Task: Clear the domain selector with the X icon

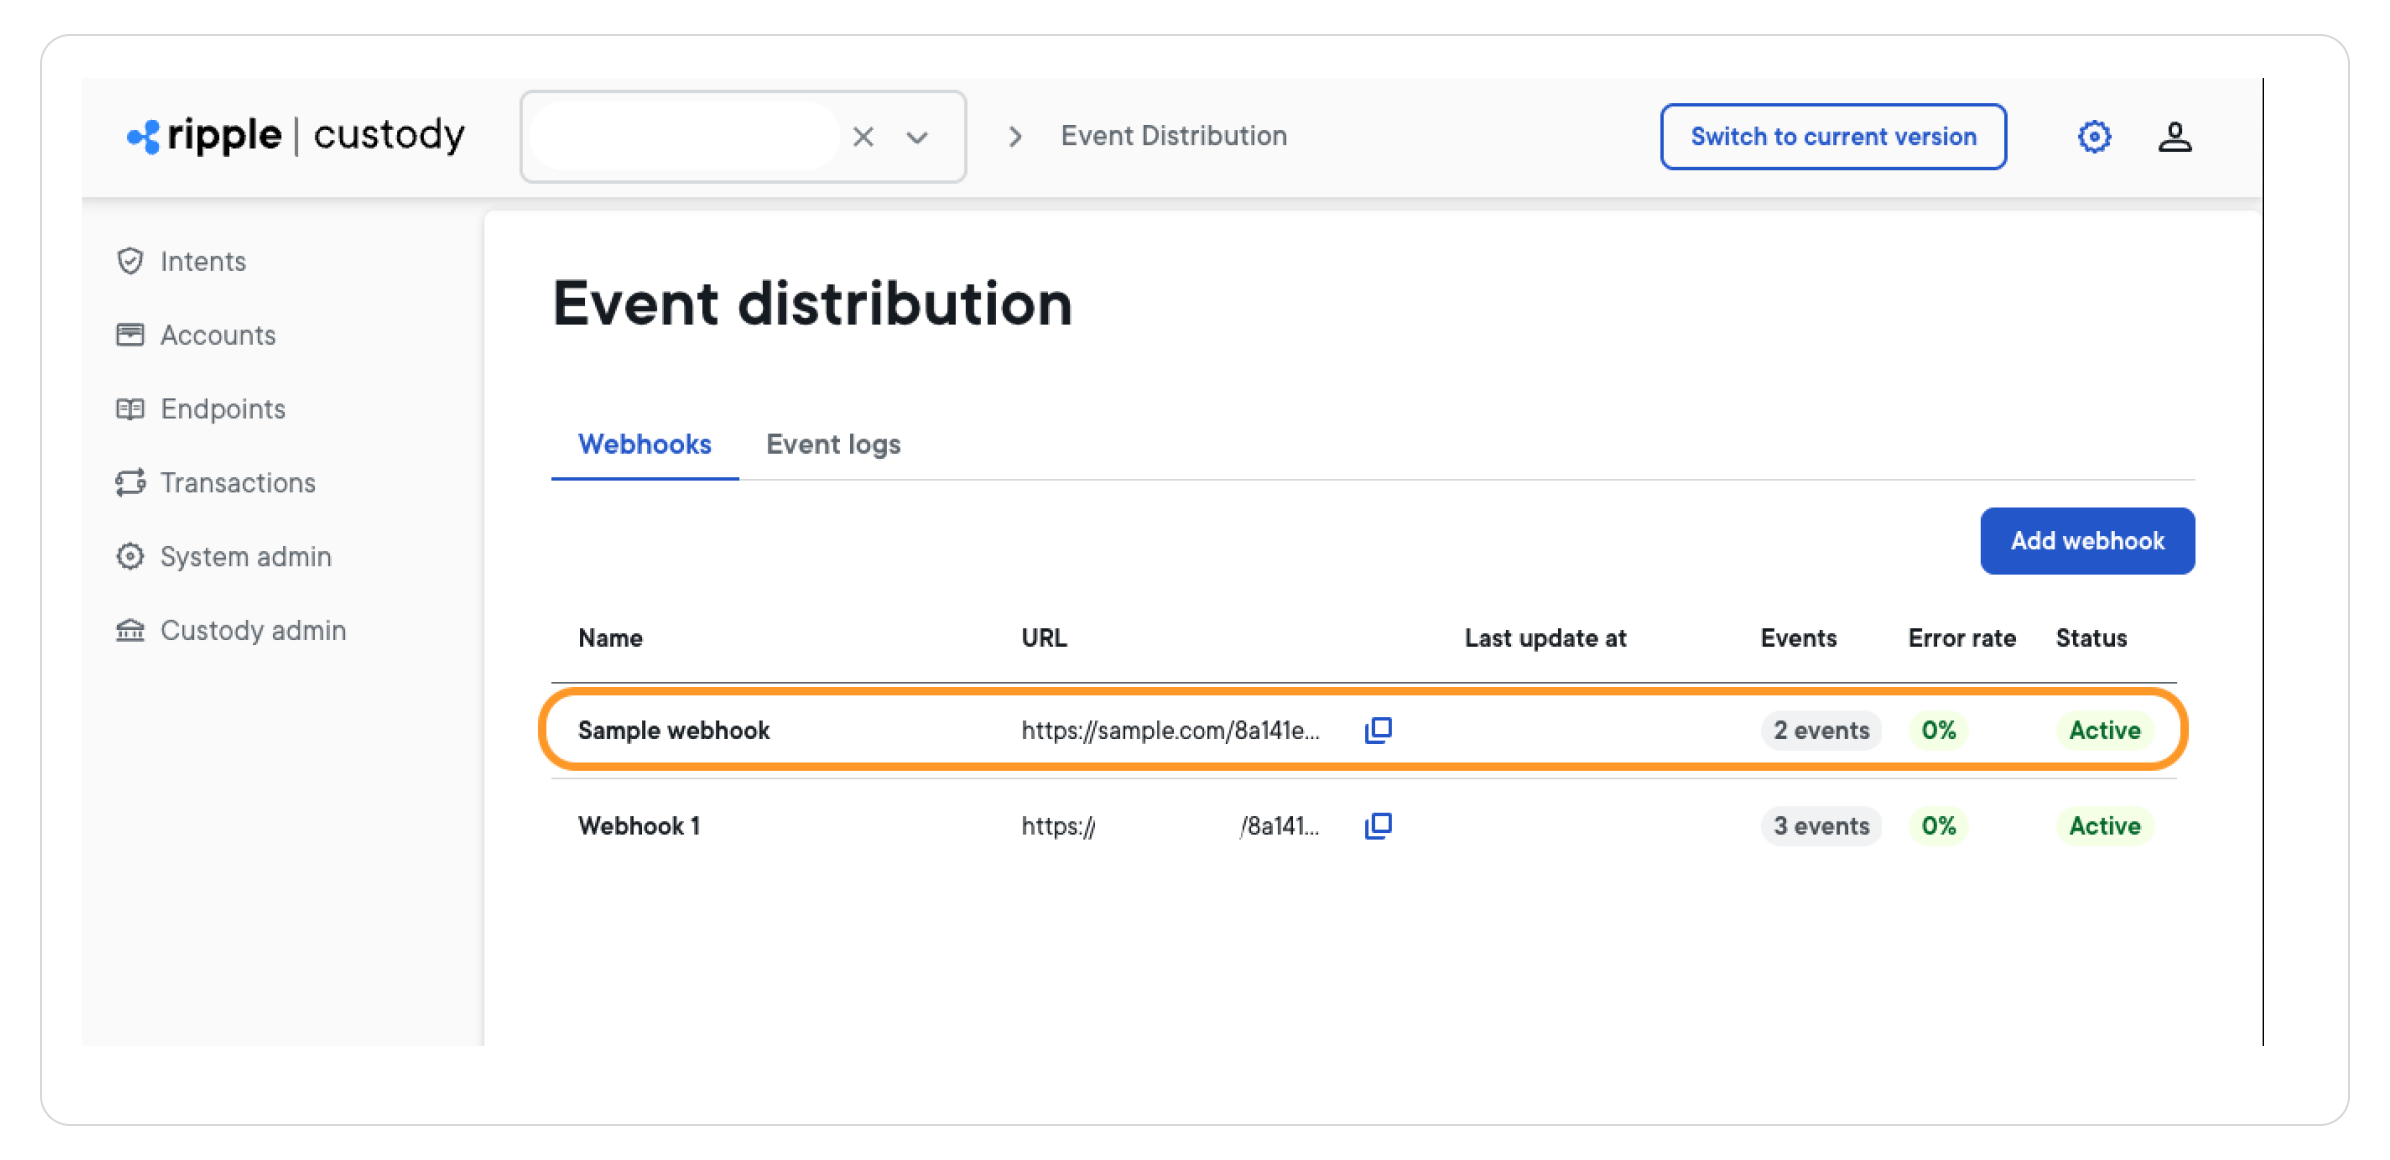Action: [x=863, y=137]
